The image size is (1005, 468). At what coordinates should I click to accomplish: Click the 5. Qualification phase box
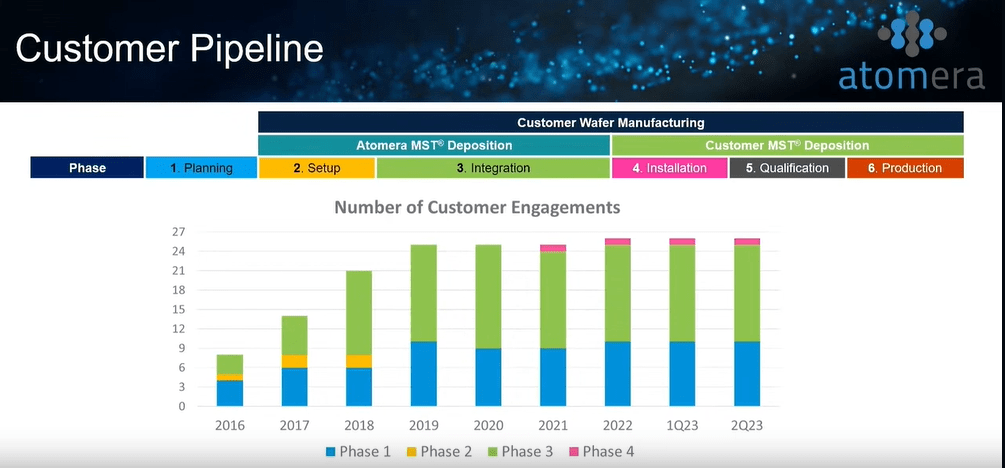[x=787, y=168]
